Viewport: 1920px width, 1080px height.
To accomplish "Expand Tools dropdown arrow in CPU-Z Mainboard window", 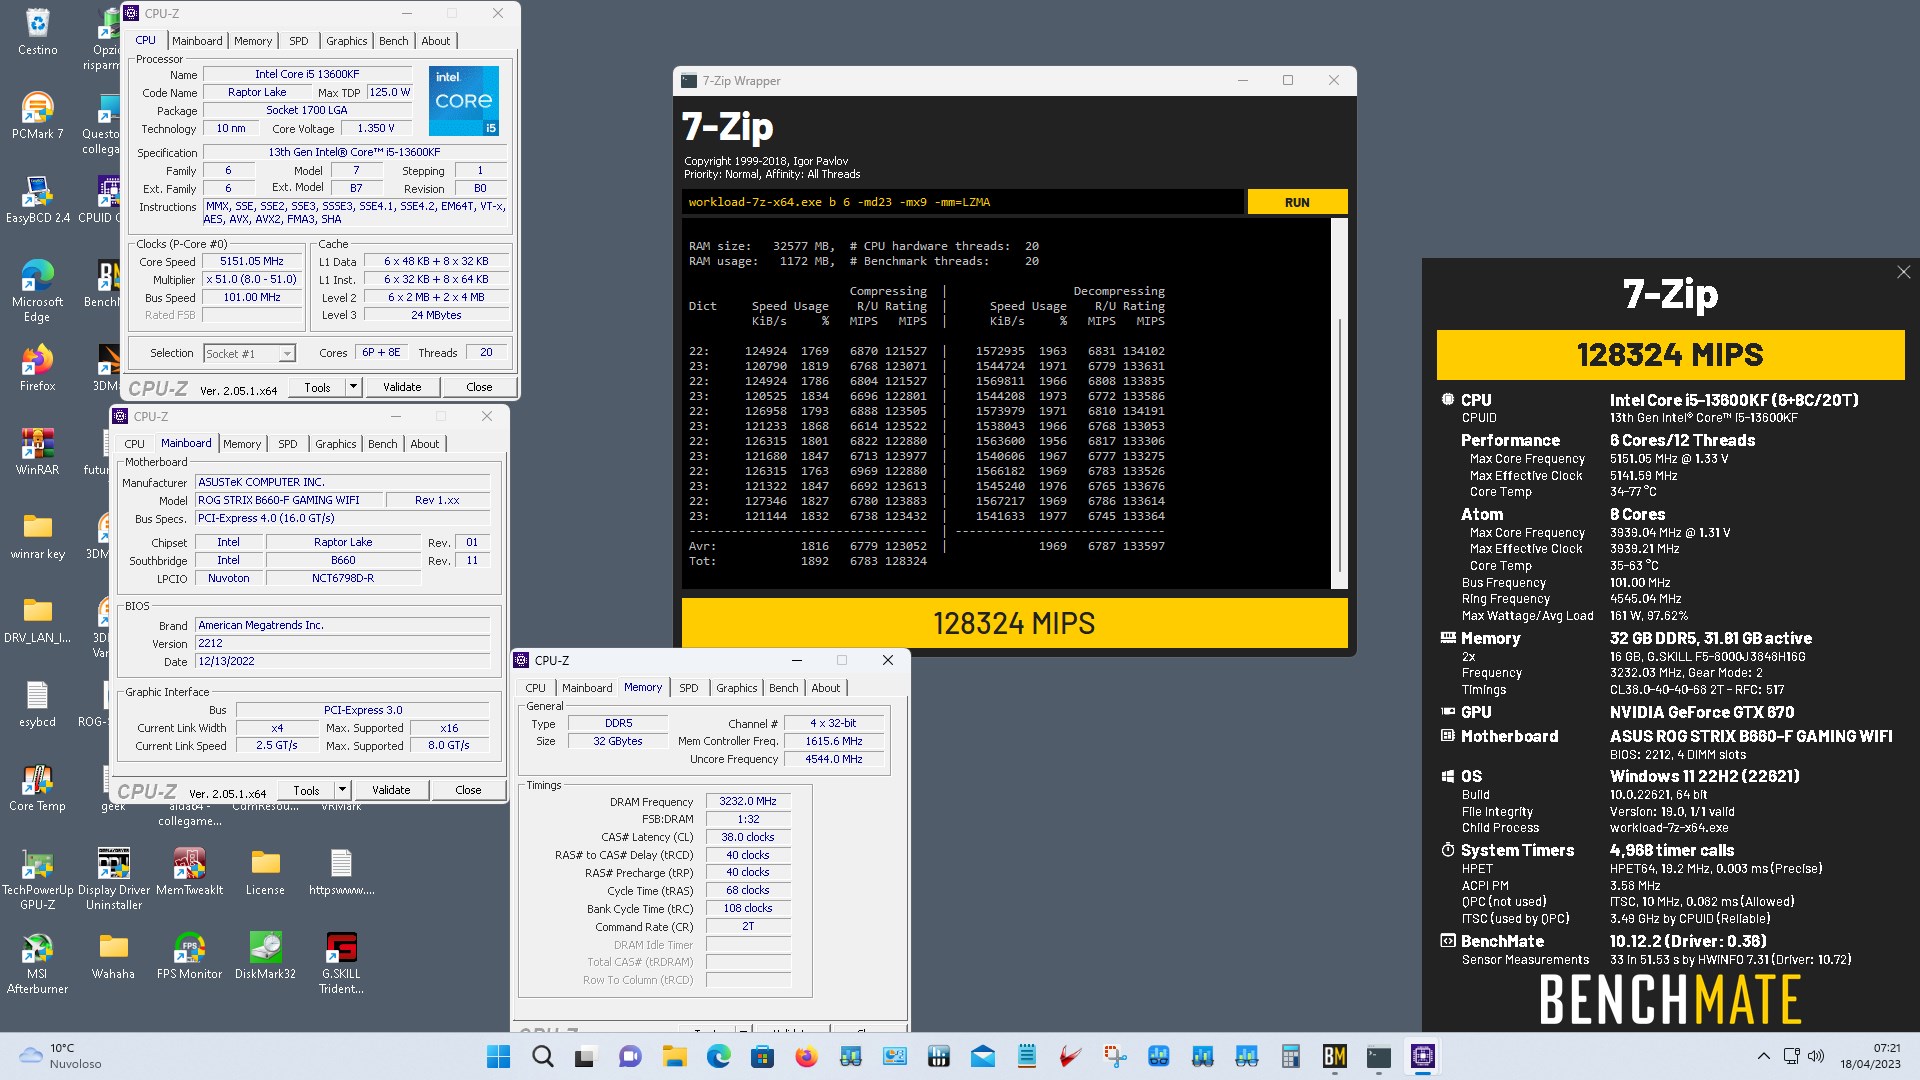I will point(342,790).
